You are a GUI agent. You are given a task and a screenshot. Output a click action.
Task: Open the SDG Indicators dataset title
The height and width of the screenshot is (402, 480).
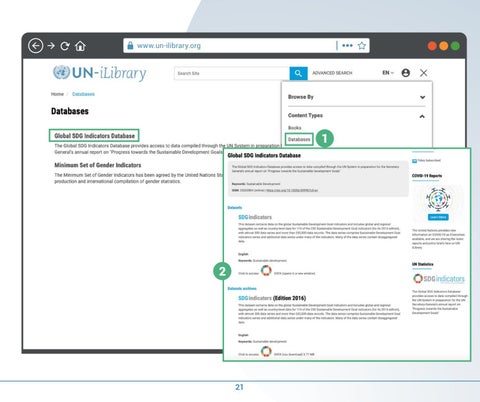pyautogui.click(x=255, y=217)
